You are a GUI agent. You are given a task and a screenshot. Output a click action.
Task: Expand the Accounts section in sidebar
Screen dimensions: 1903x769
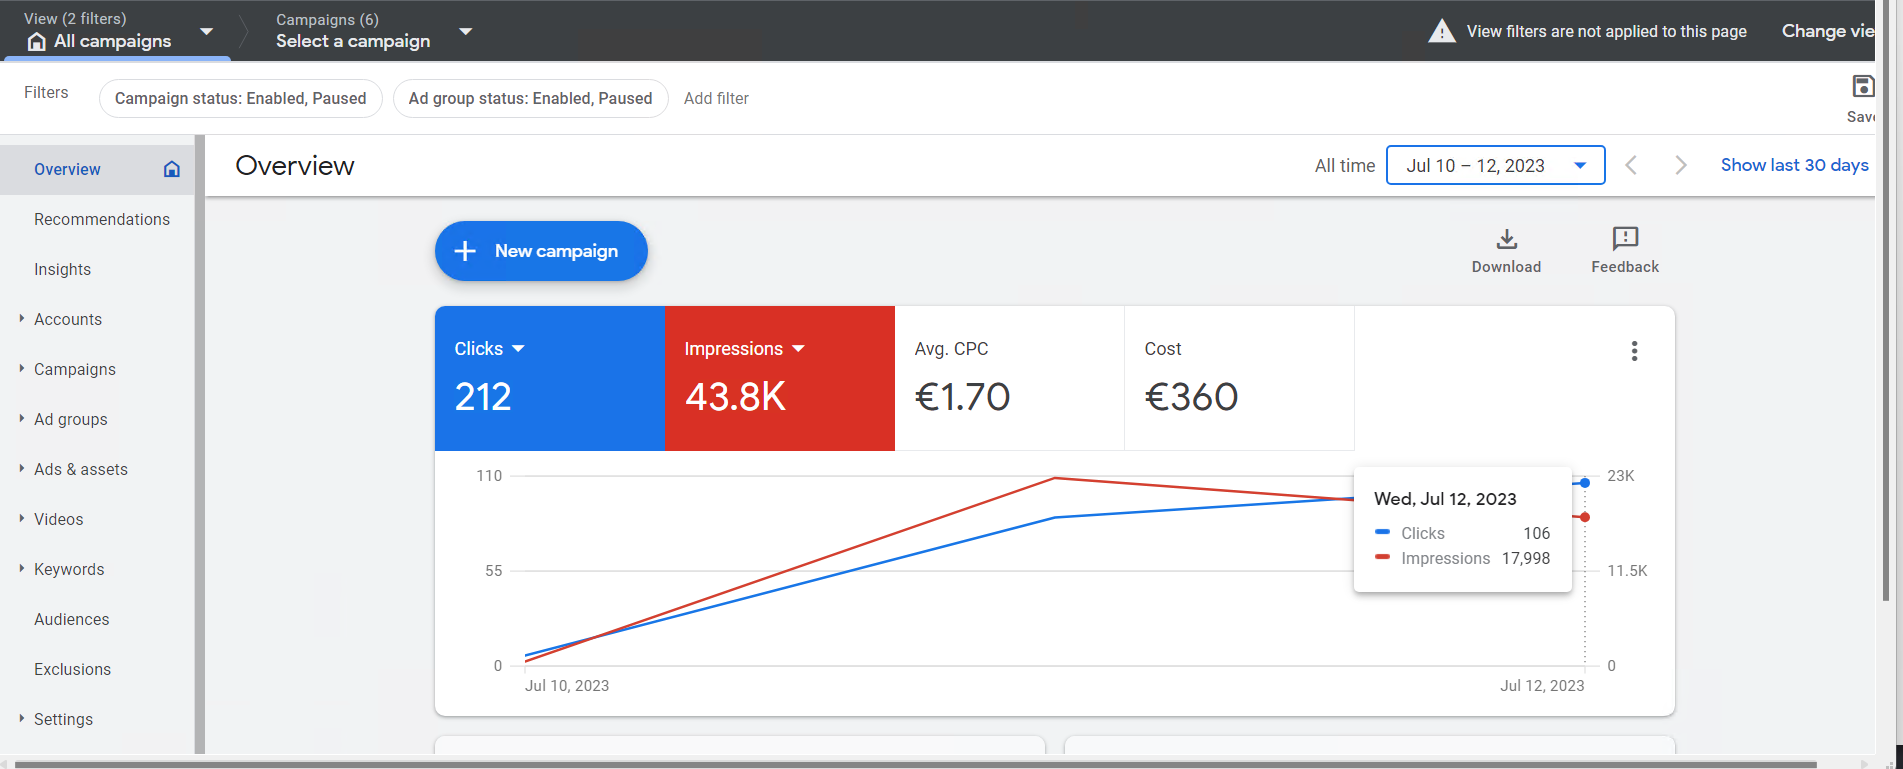(x=21, y=318)
